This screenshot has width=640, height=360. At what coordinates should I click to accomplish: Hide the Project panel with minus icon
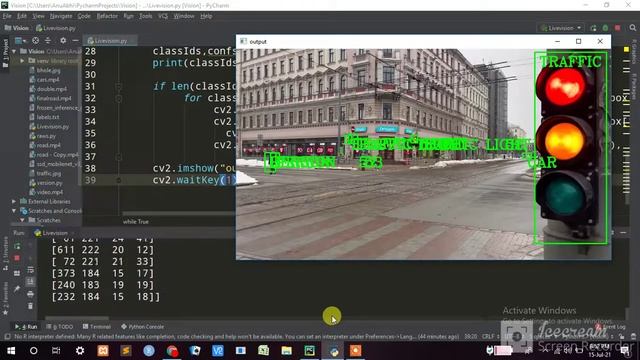[x=75, y=40]
